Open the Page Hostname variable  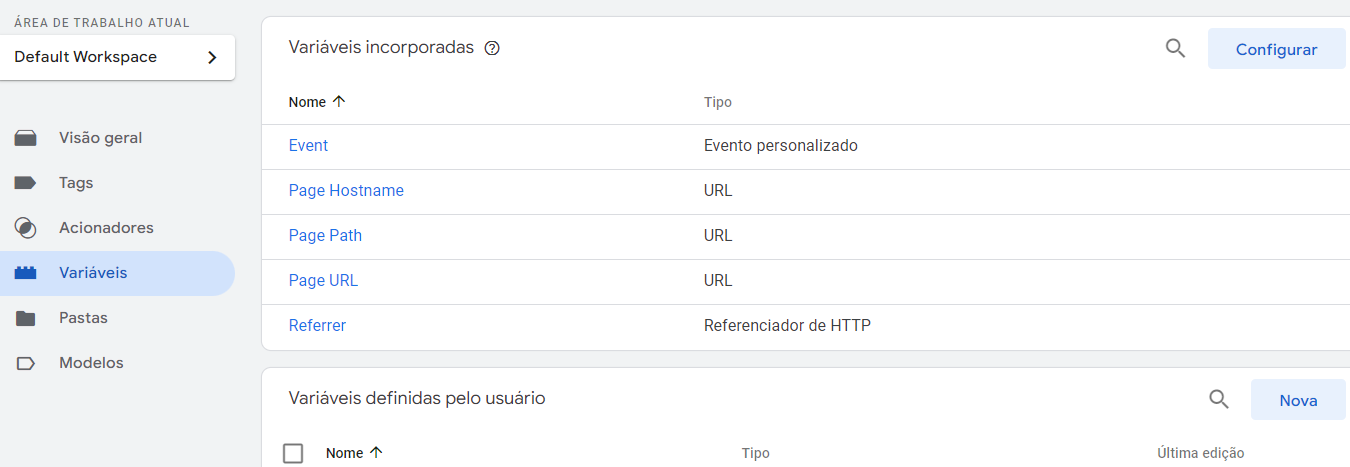346,191
